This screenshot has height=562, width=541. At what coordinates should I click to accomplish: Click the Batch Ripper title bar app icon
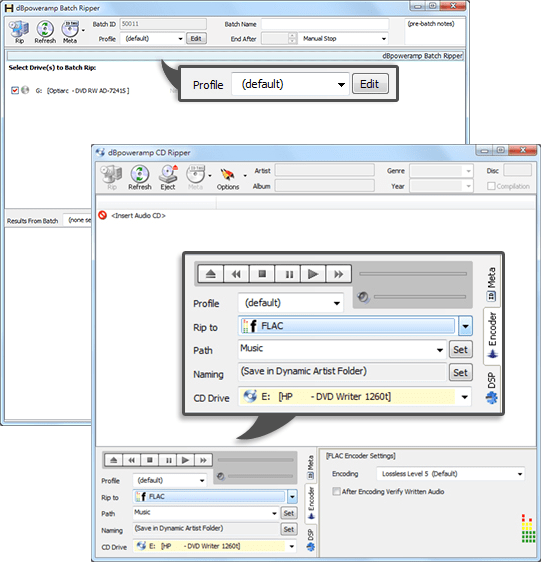tap(9, 8)
